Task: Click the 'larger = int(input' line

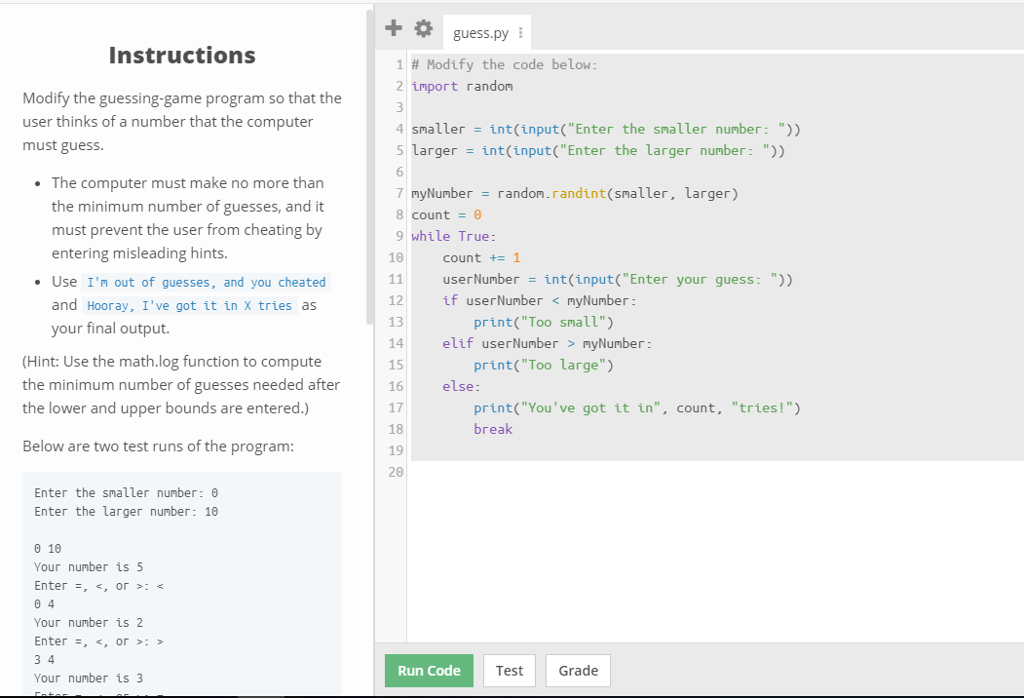Action: coord(598,150)
